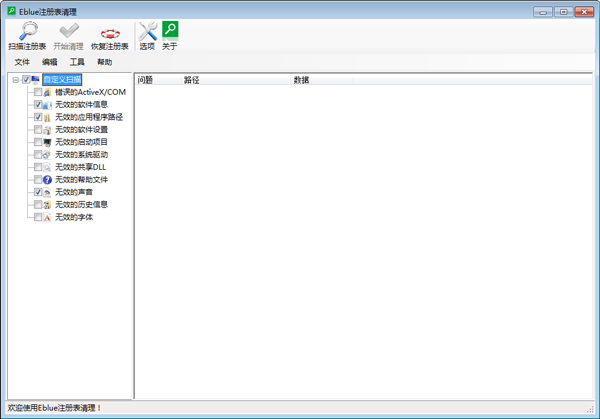600x419 pixels.
Task: Click the icon beside 无效的系统驱动
Action: click(x=47, y=155)
